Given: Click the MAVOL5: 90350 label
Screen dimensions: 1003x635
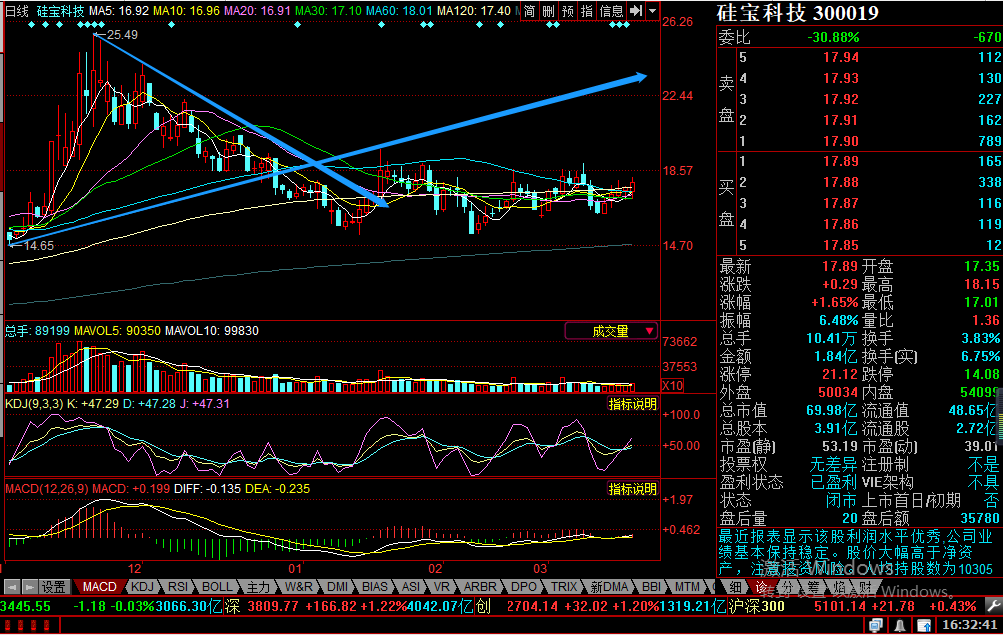Looking at the screenshot, I should point(118,331).
